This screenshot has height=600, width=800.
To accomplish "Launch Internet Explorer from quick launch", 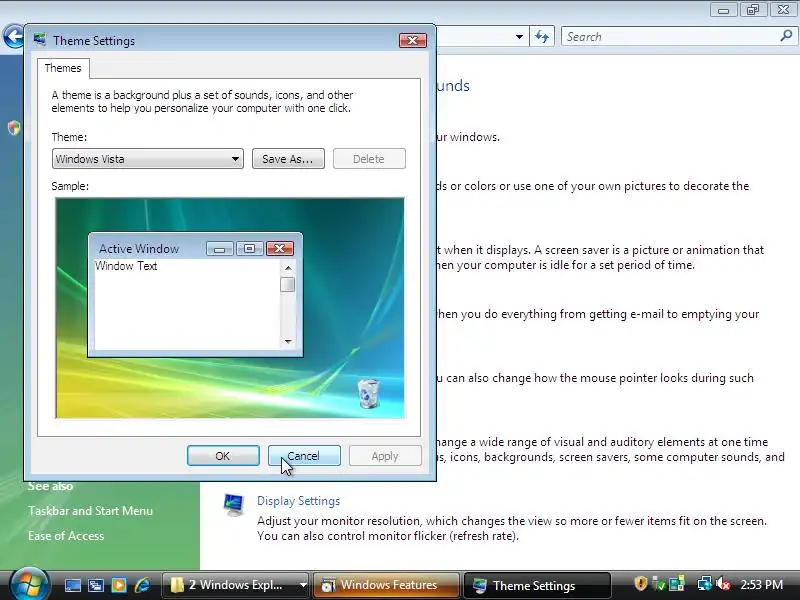I will (x=142, y=585).
